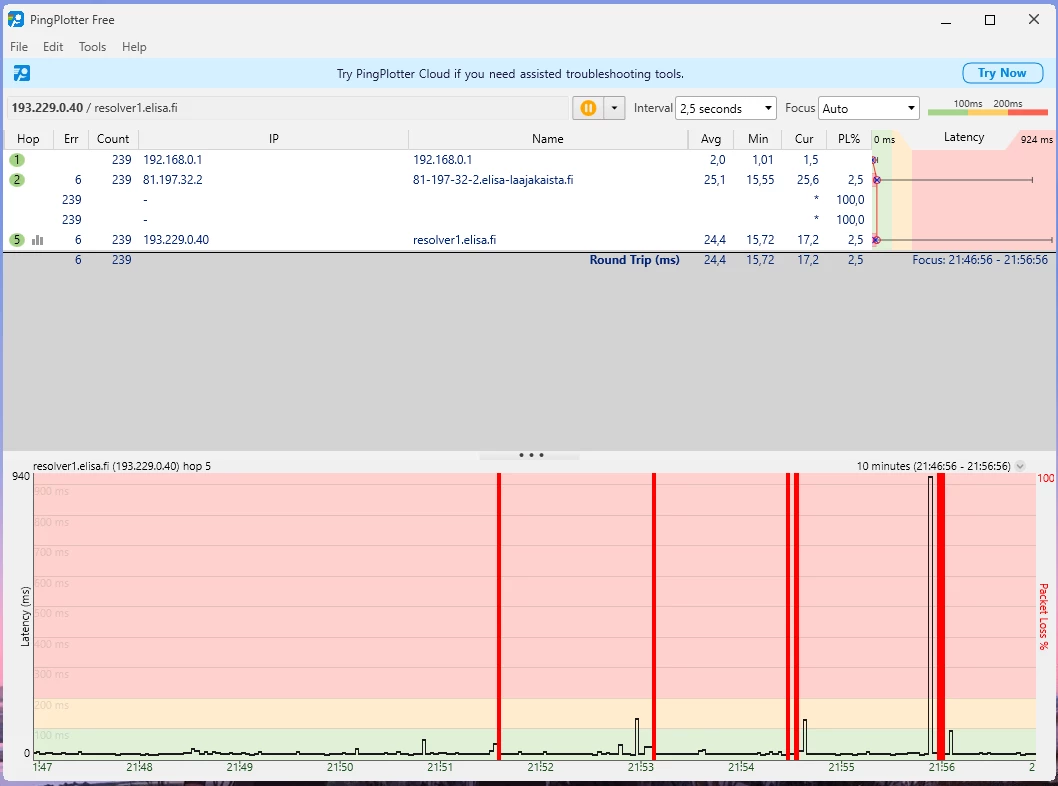The width and height of the screenshot is (1058, 786).
Task: Click the 21:50 time axis label
Action: click(x=340, y=767)
